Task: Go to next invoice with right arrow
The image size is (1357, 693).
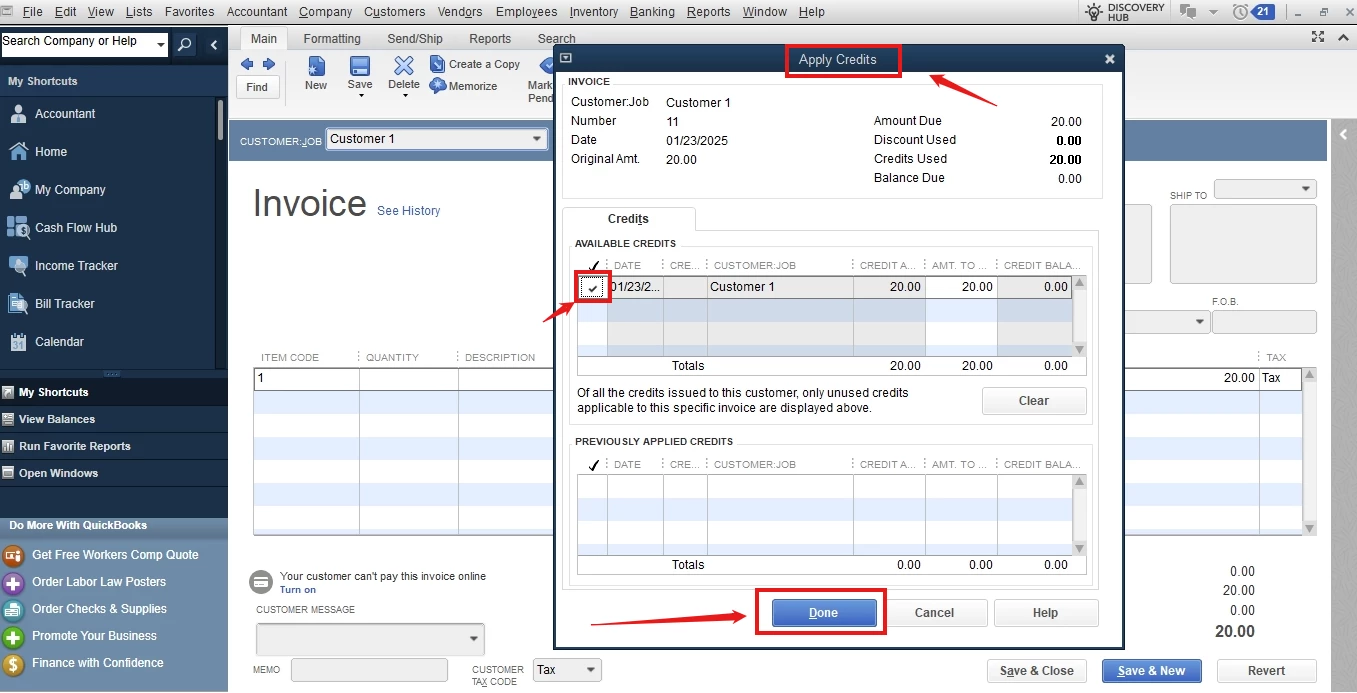Action: coord(268,64)
